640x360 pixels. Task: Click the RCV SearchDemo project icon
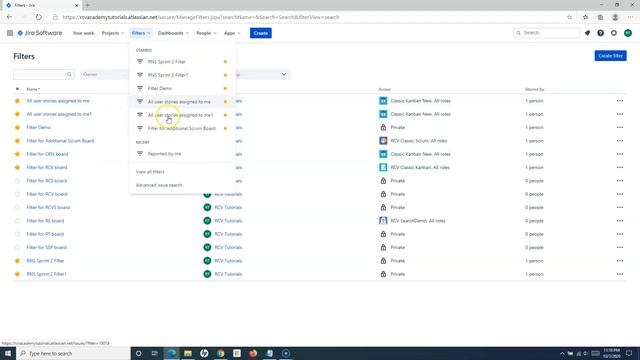click(383, 221)
